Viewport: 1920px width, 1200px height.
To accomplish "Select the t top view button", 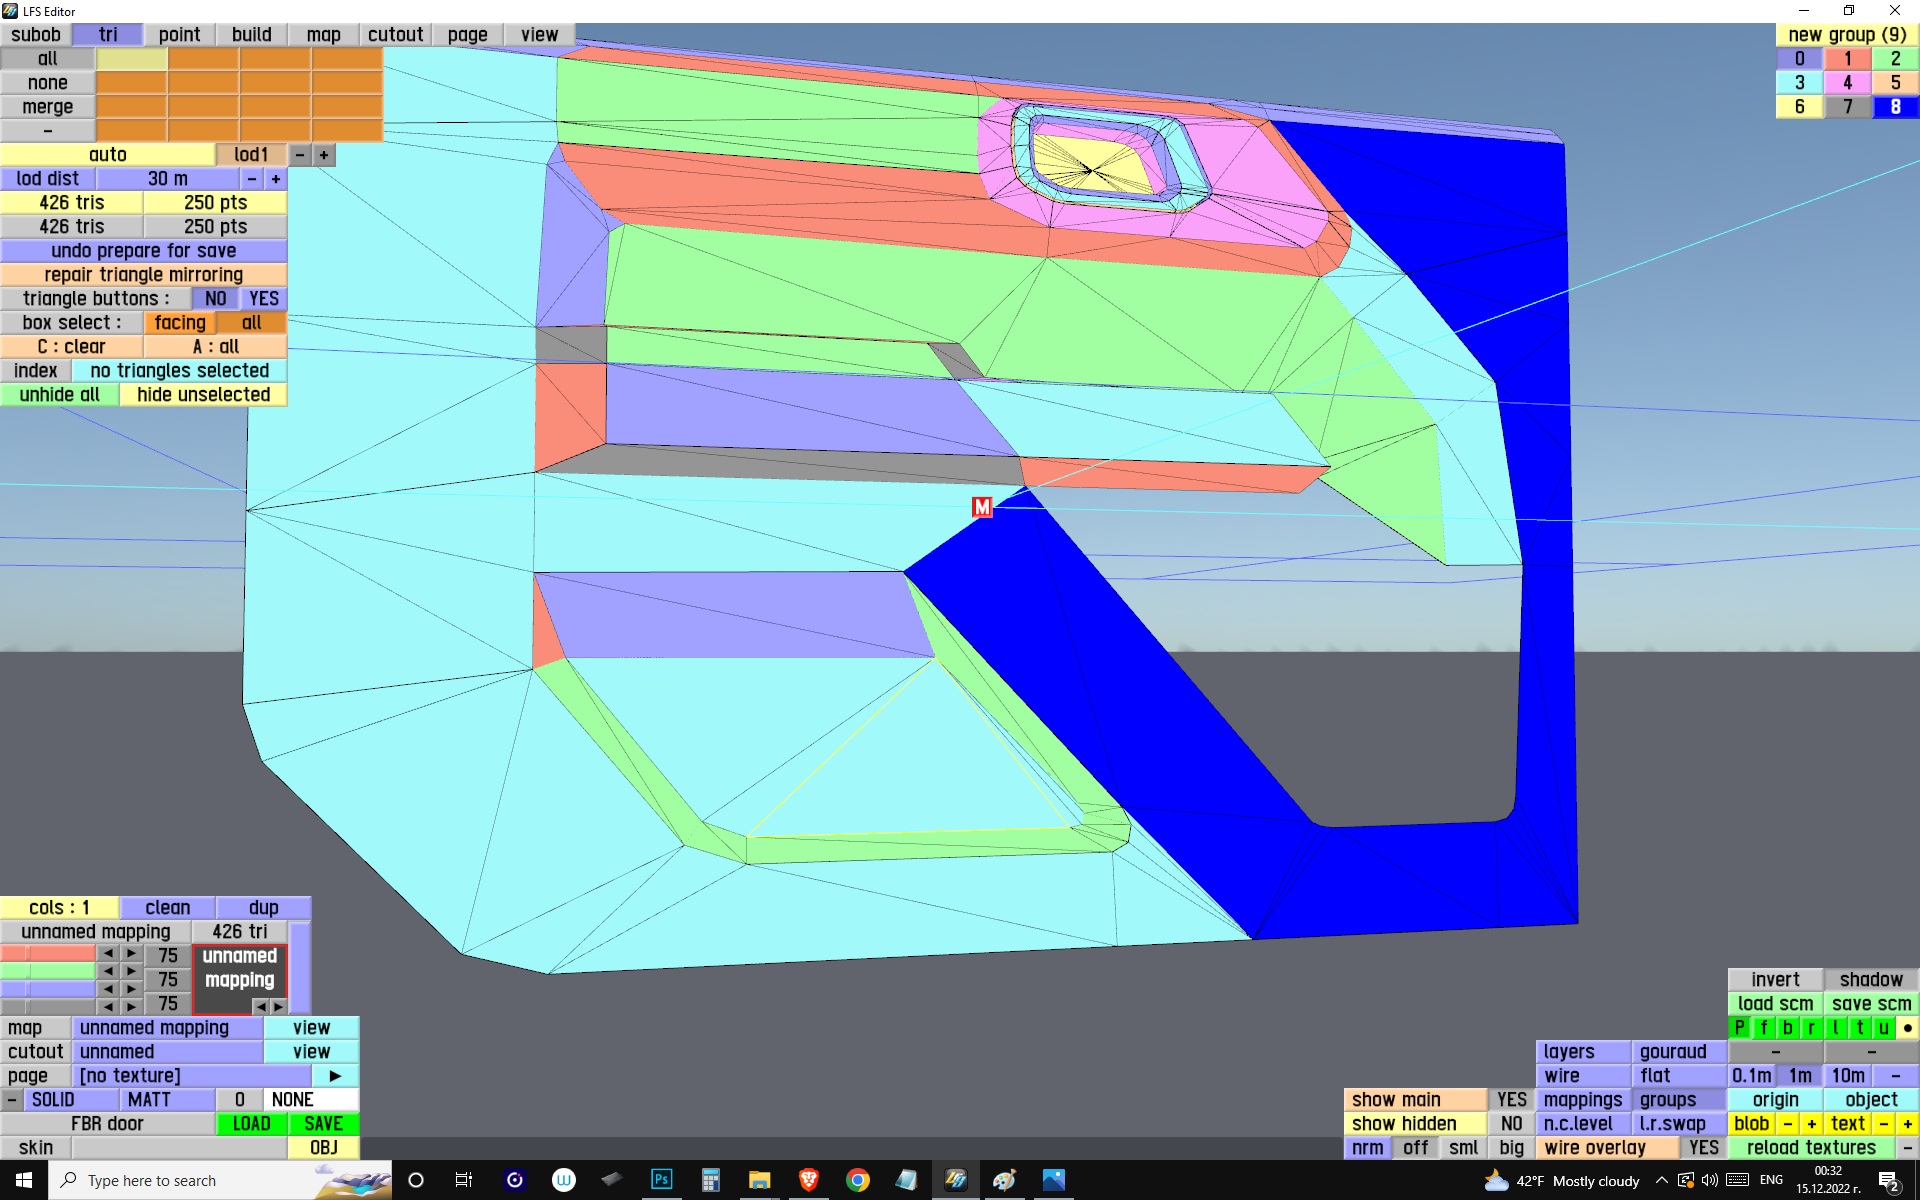I will pos(1860,1027).
